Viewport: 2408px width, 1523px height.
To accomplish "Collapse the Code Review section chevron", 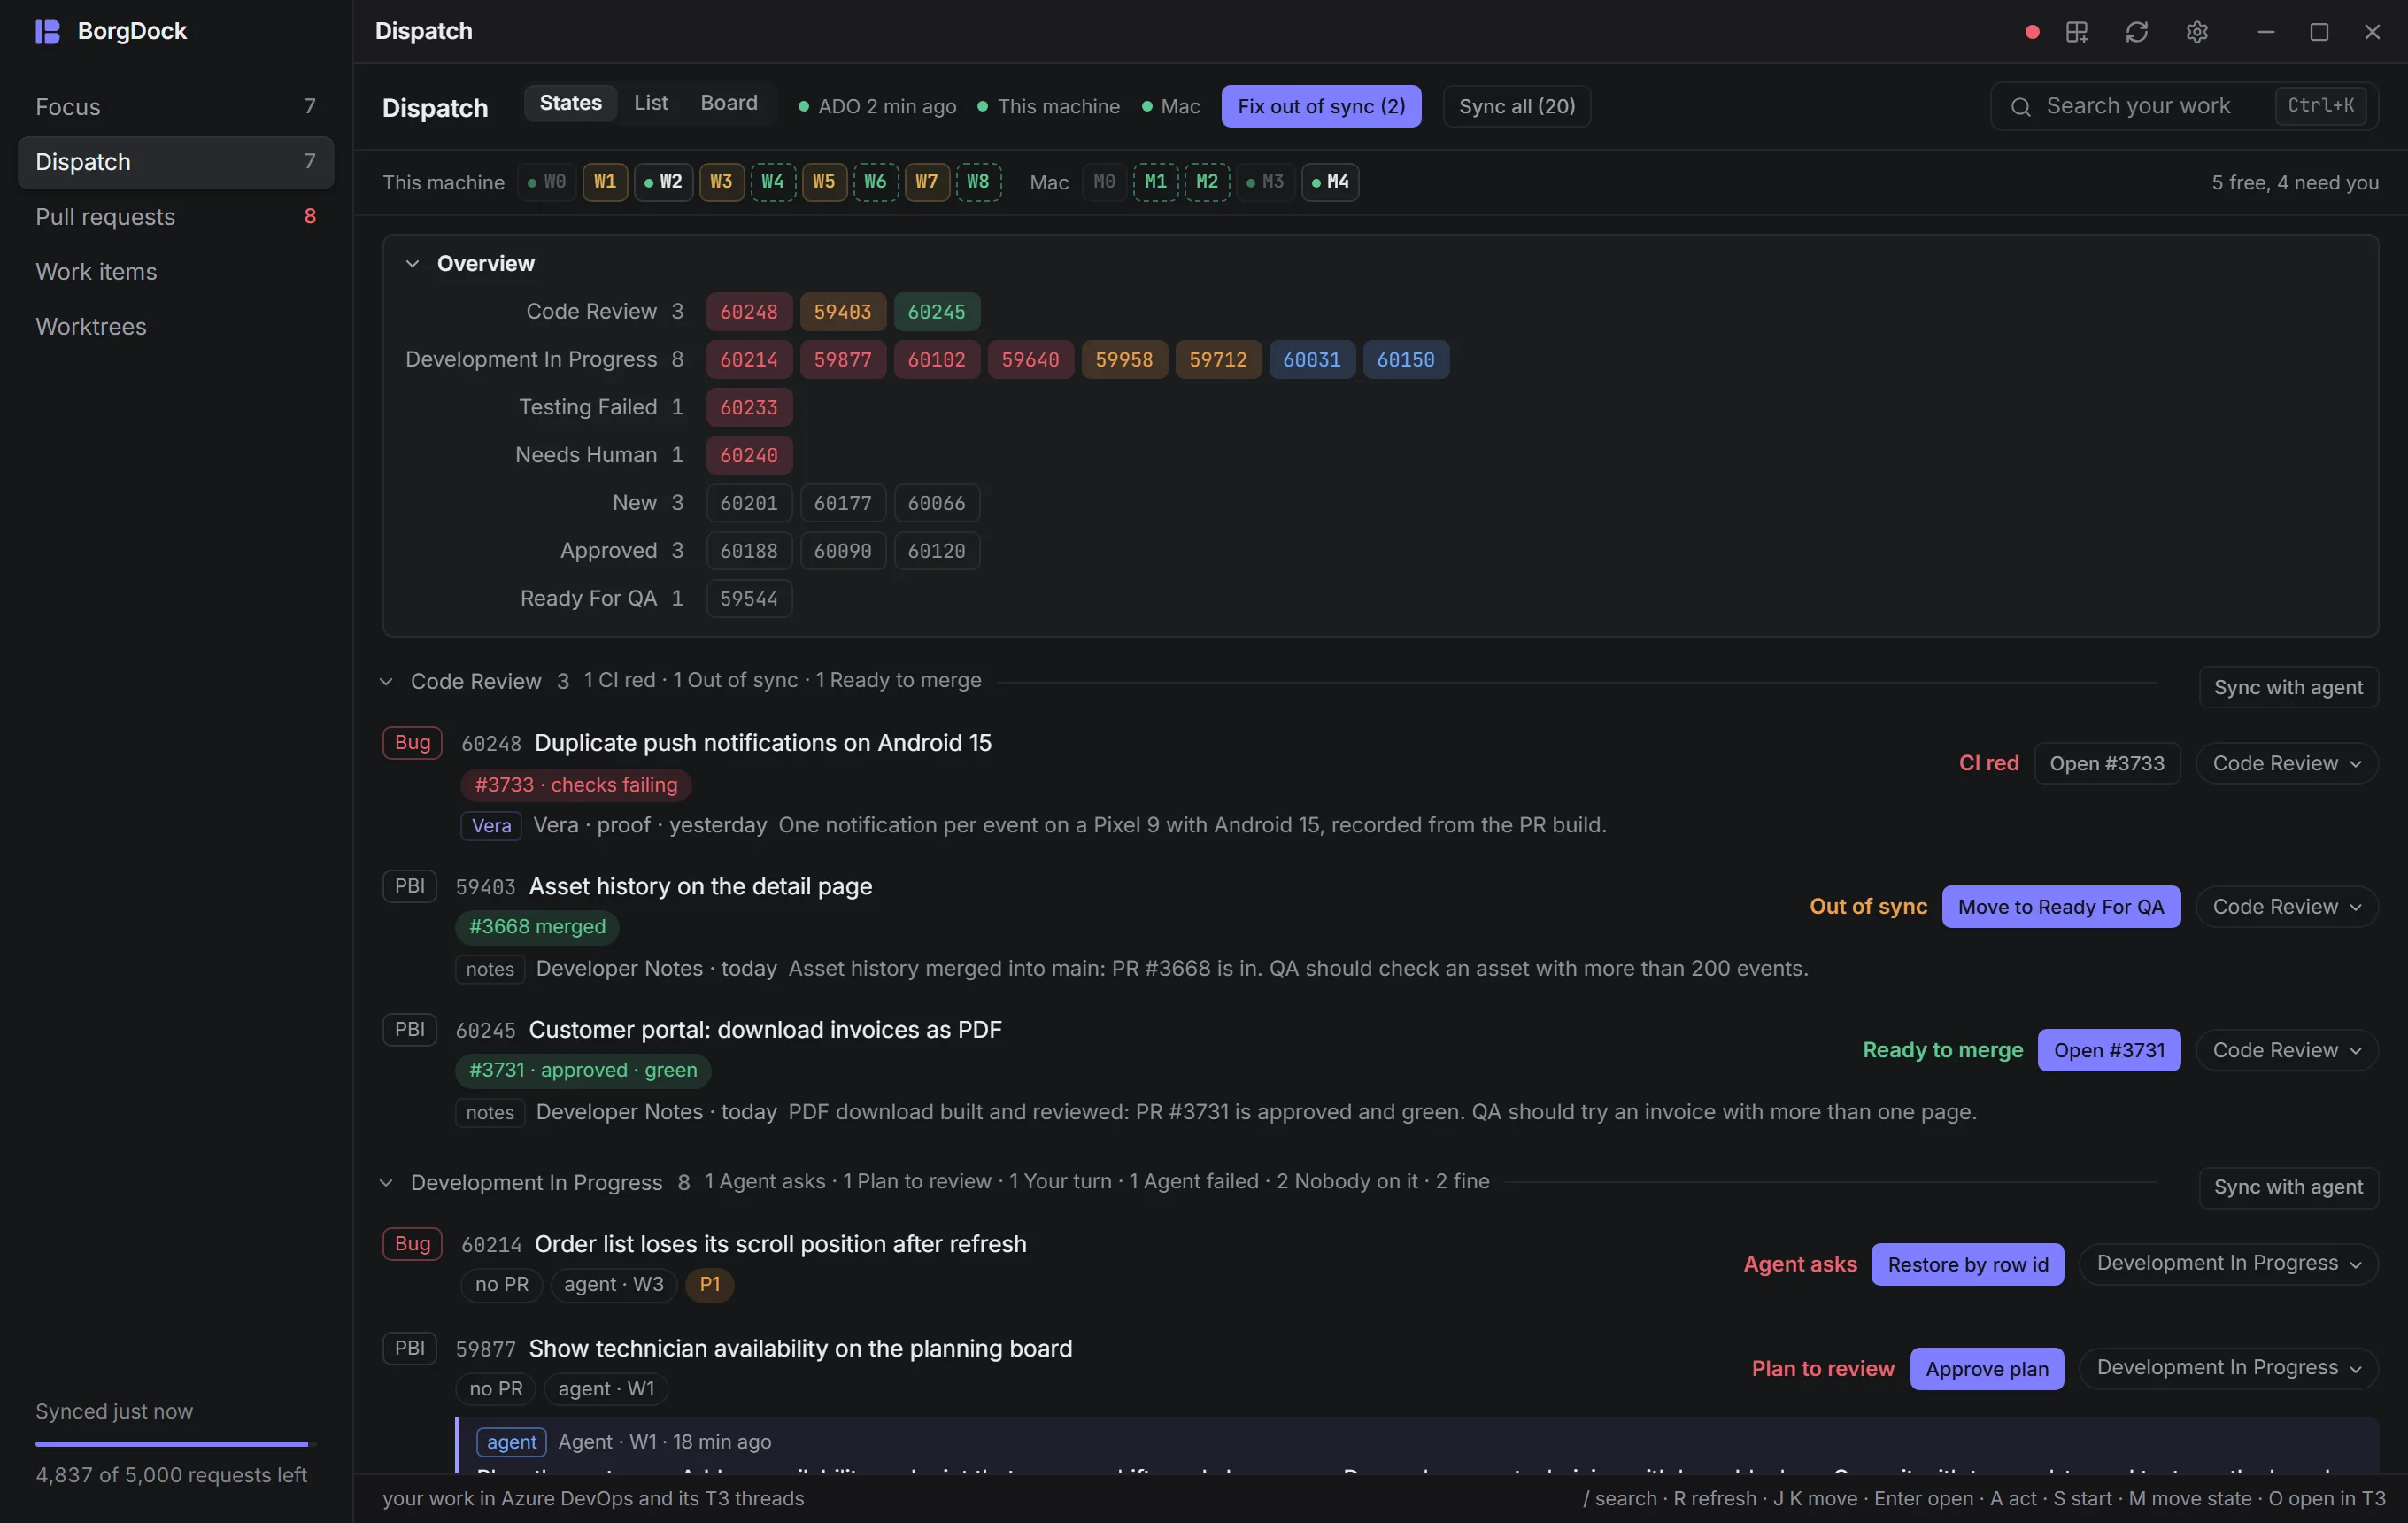I will coord(386,682).
